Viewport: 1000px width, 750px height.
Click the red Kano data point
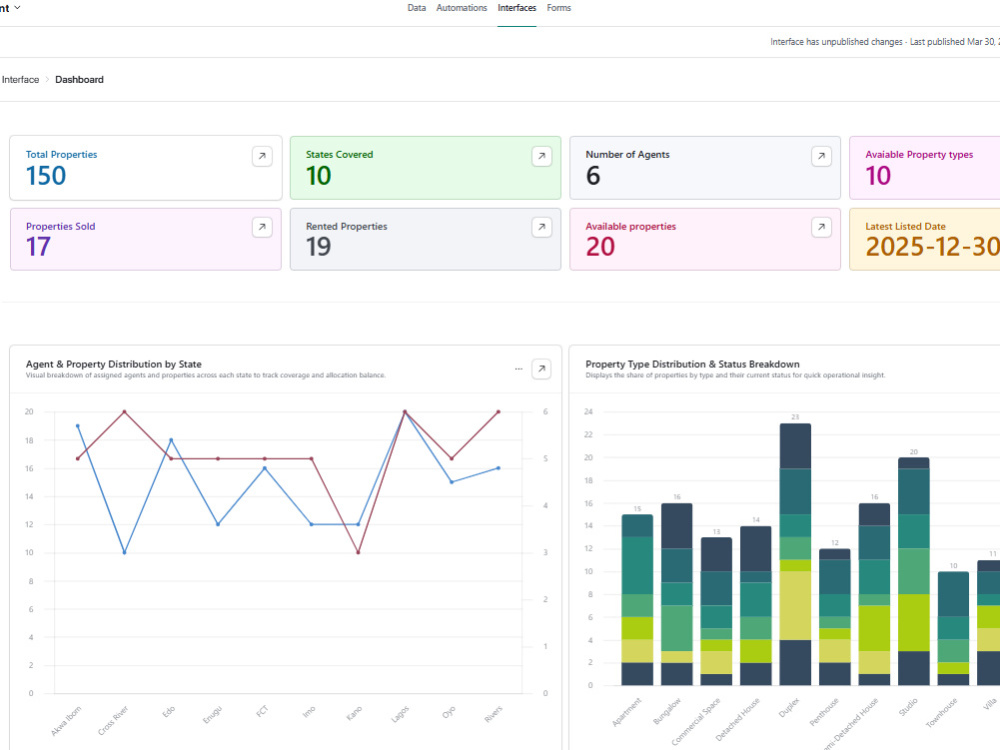tap(358, 552)
